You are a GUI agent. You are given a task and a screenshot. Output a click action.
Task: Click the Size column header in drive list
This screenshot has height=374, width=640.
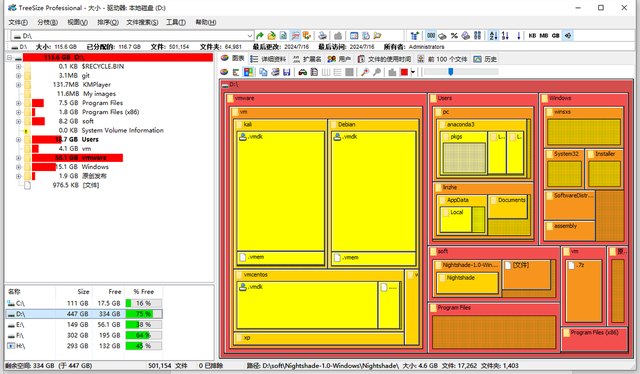click(74, 292)
